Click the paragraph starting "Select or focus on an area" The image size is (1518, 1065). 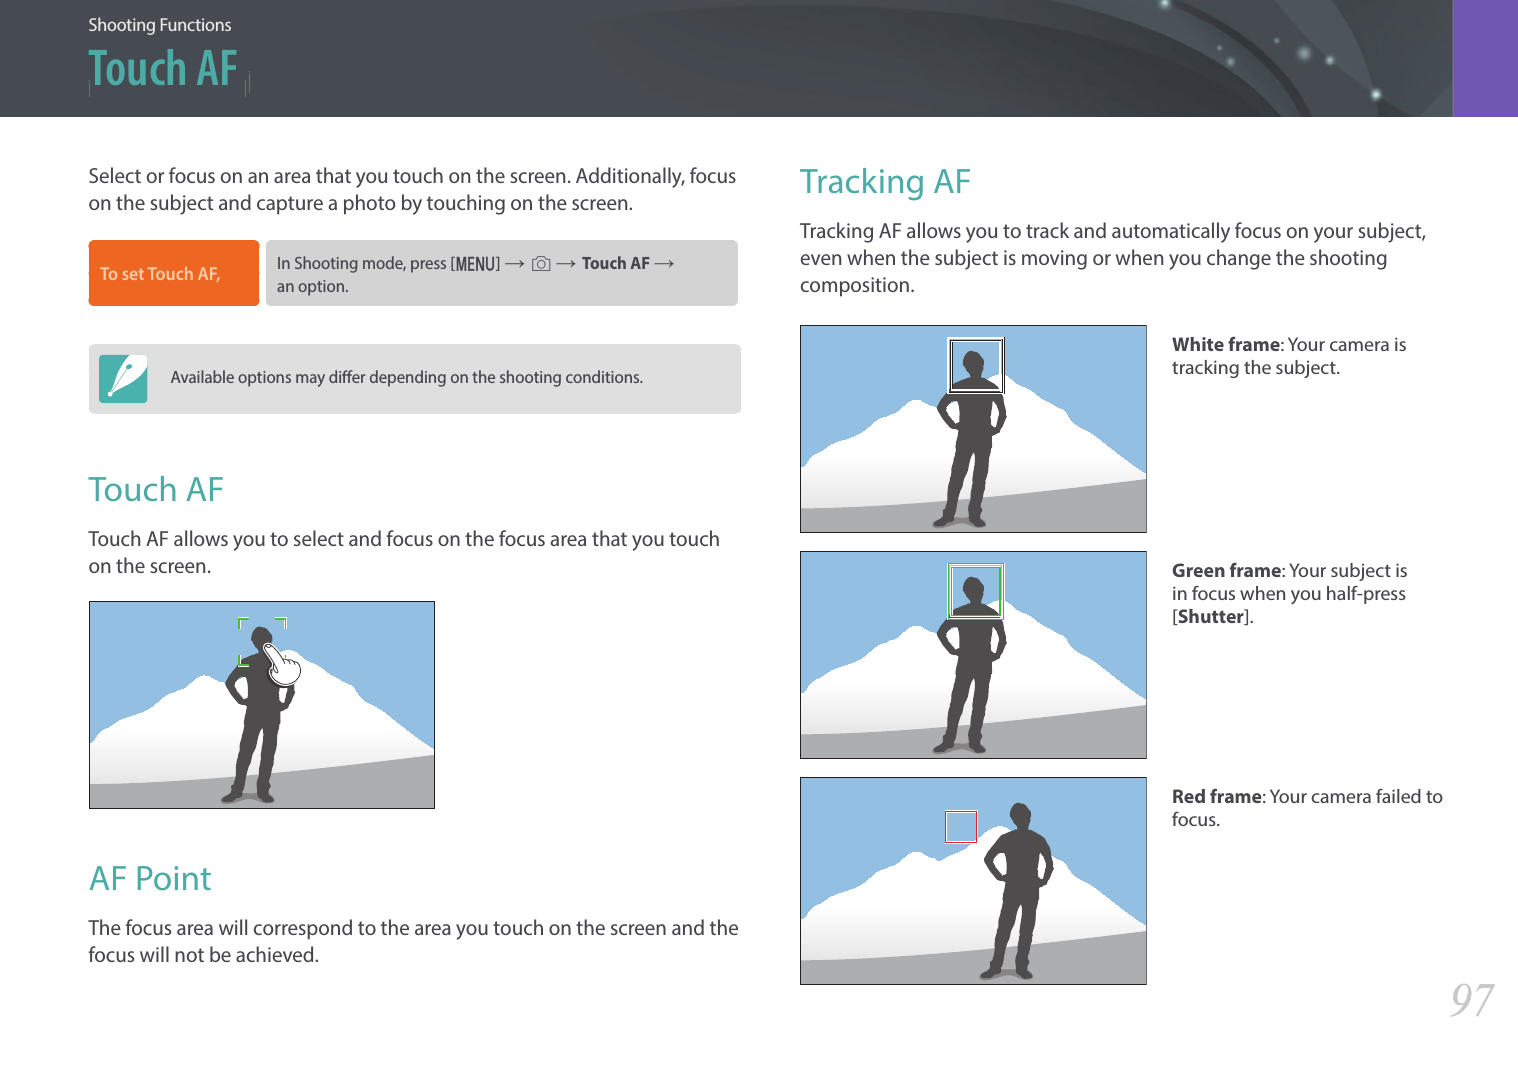point(412,190)
